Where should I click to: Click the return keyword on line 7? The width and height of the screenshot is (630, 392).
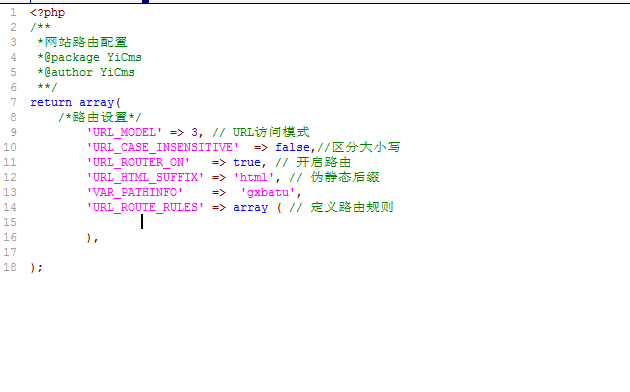(x=51, y=102)
